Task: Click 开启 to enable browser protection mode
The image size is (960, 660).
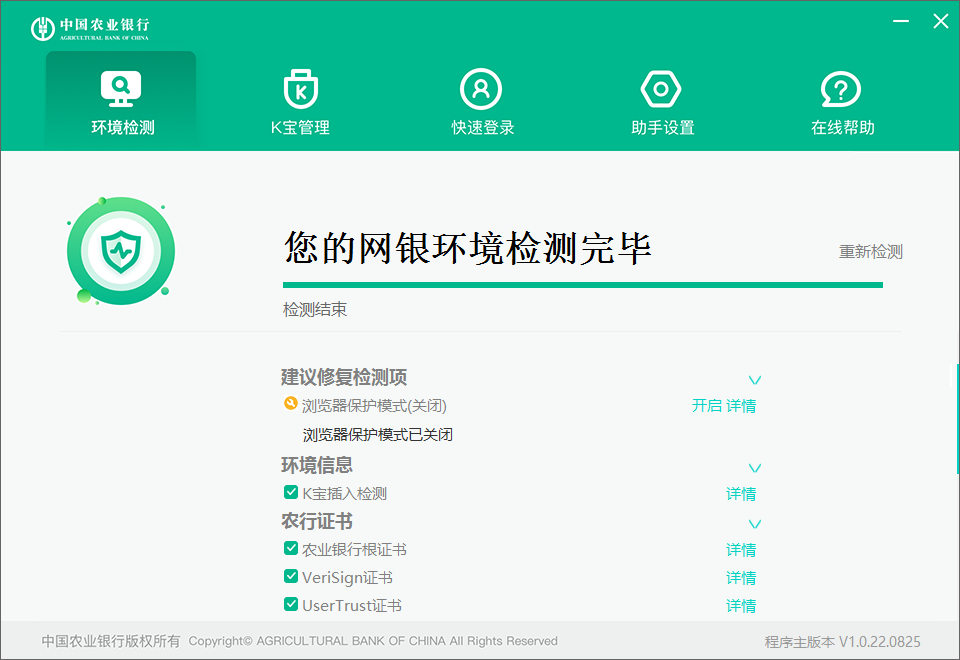Action: tap(706, 406)
